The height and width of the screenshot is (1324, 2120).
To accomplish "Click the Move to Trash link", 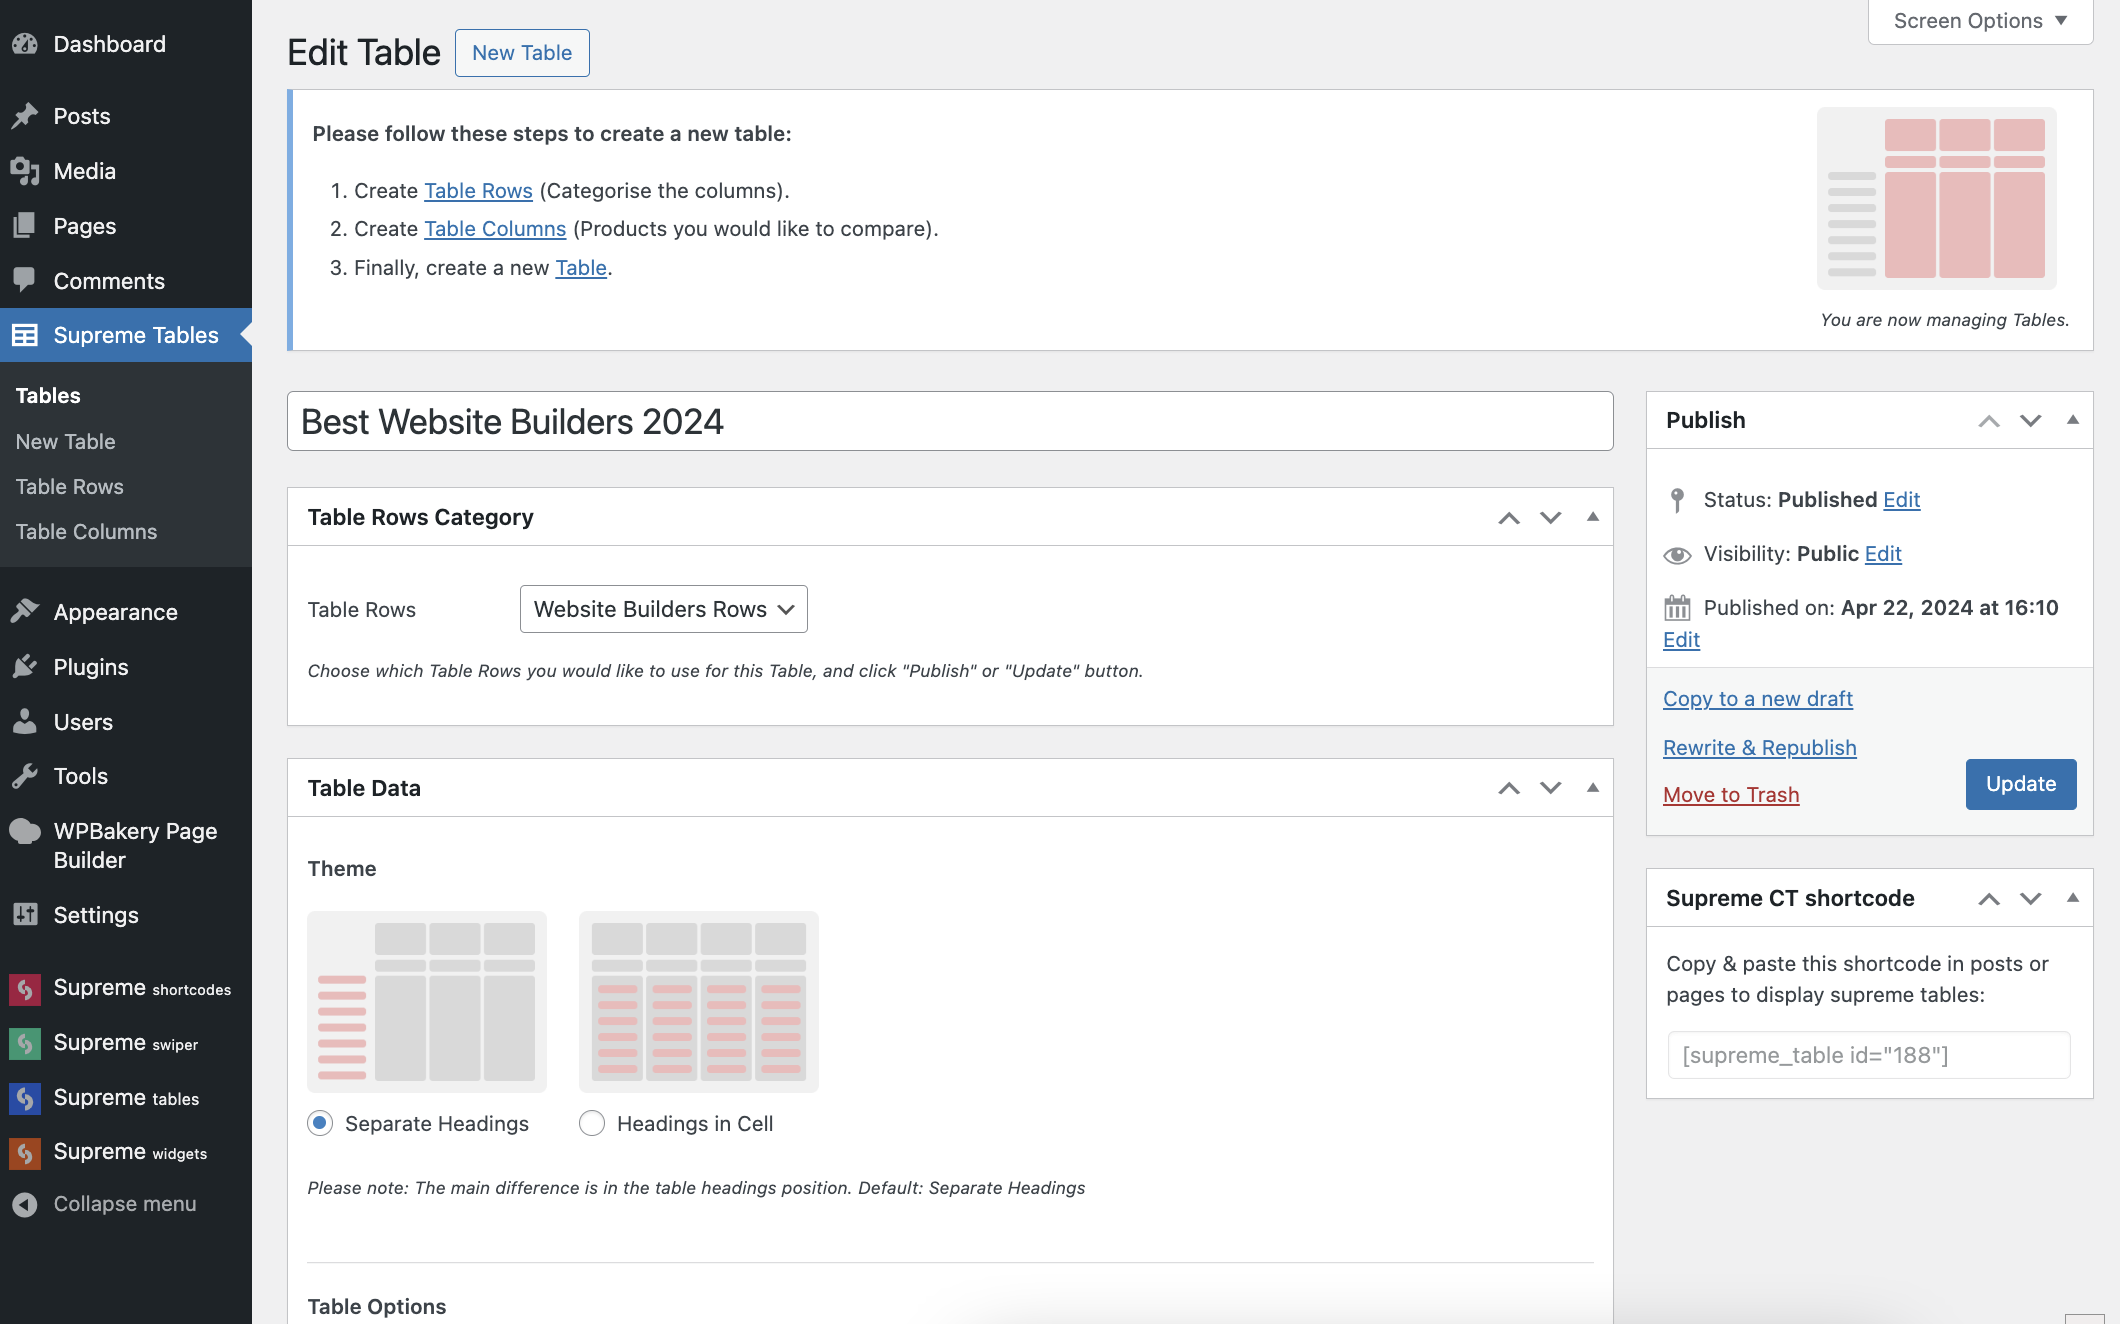I will [x=1731, y=795].
